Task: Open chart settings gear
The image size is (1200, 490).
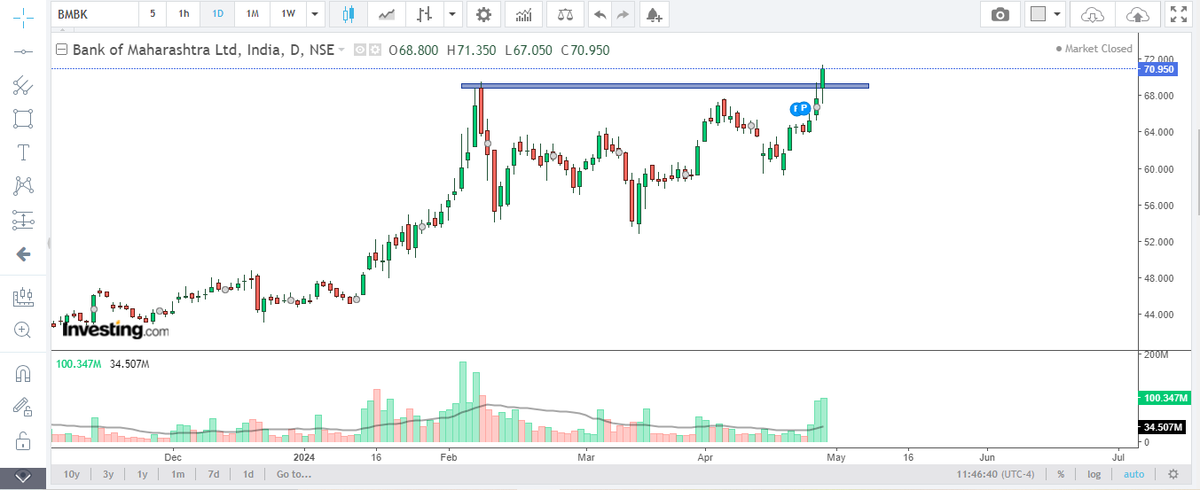Action: click(484, 14)
